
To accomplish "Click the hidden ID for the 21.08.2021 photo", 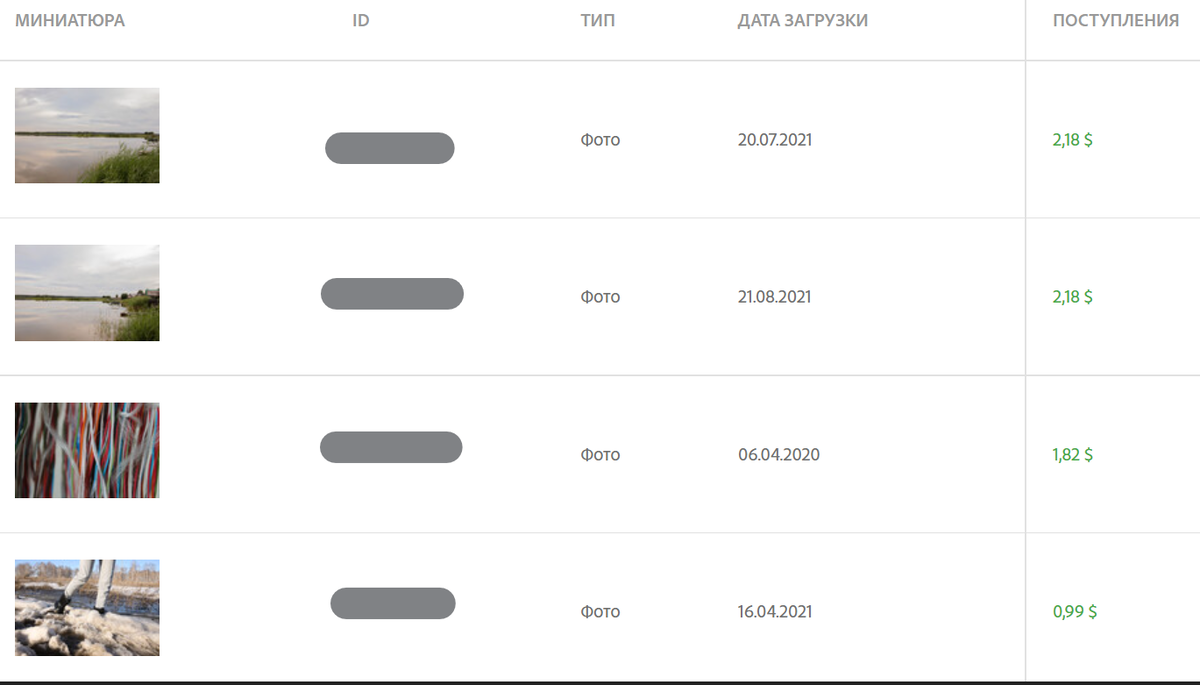I will [392, 294].
